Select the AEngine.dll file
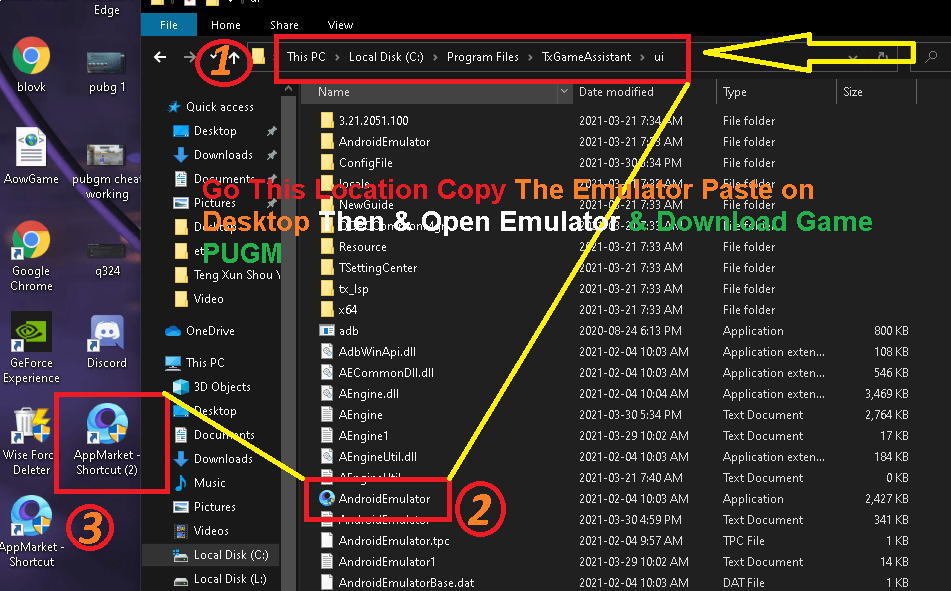This screenshot has height=591, width=951. [368, 394]
